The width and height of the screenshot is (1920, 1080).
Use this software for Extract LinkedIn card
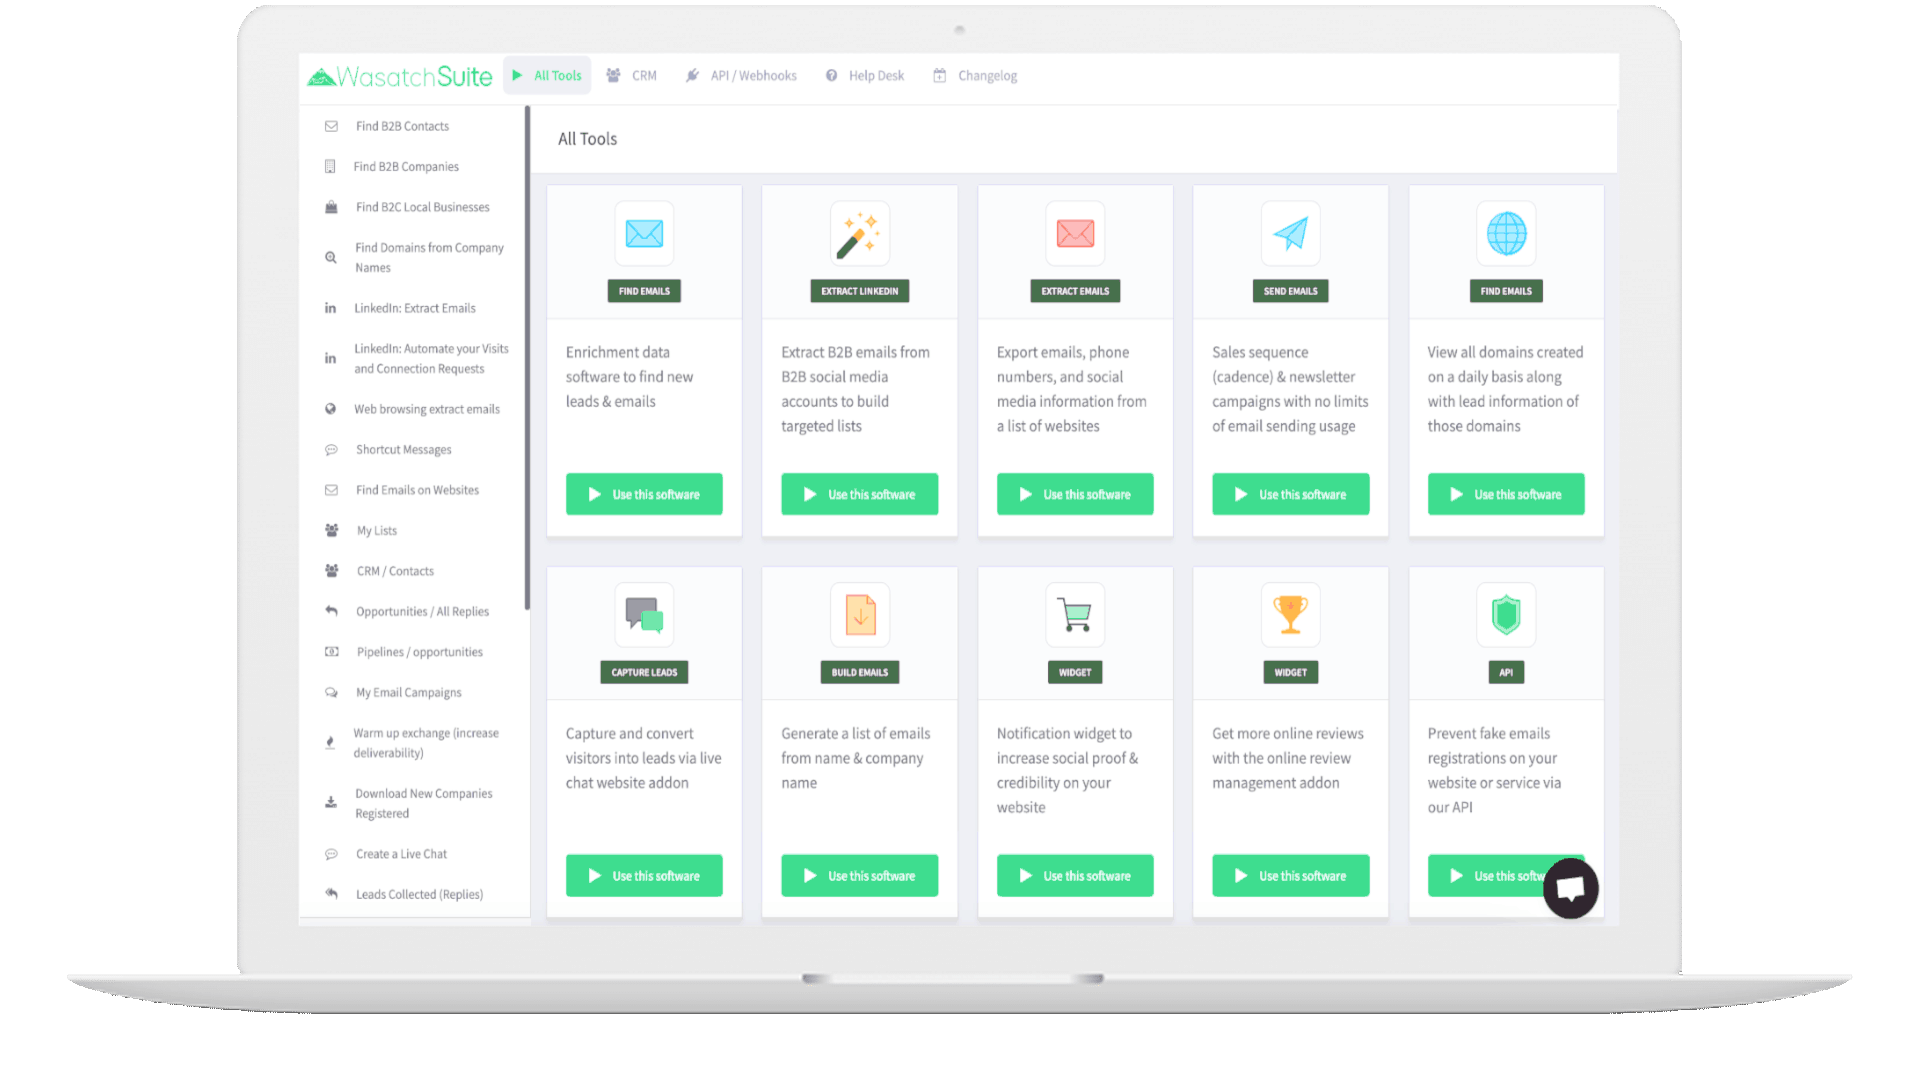tap(860, 494)
